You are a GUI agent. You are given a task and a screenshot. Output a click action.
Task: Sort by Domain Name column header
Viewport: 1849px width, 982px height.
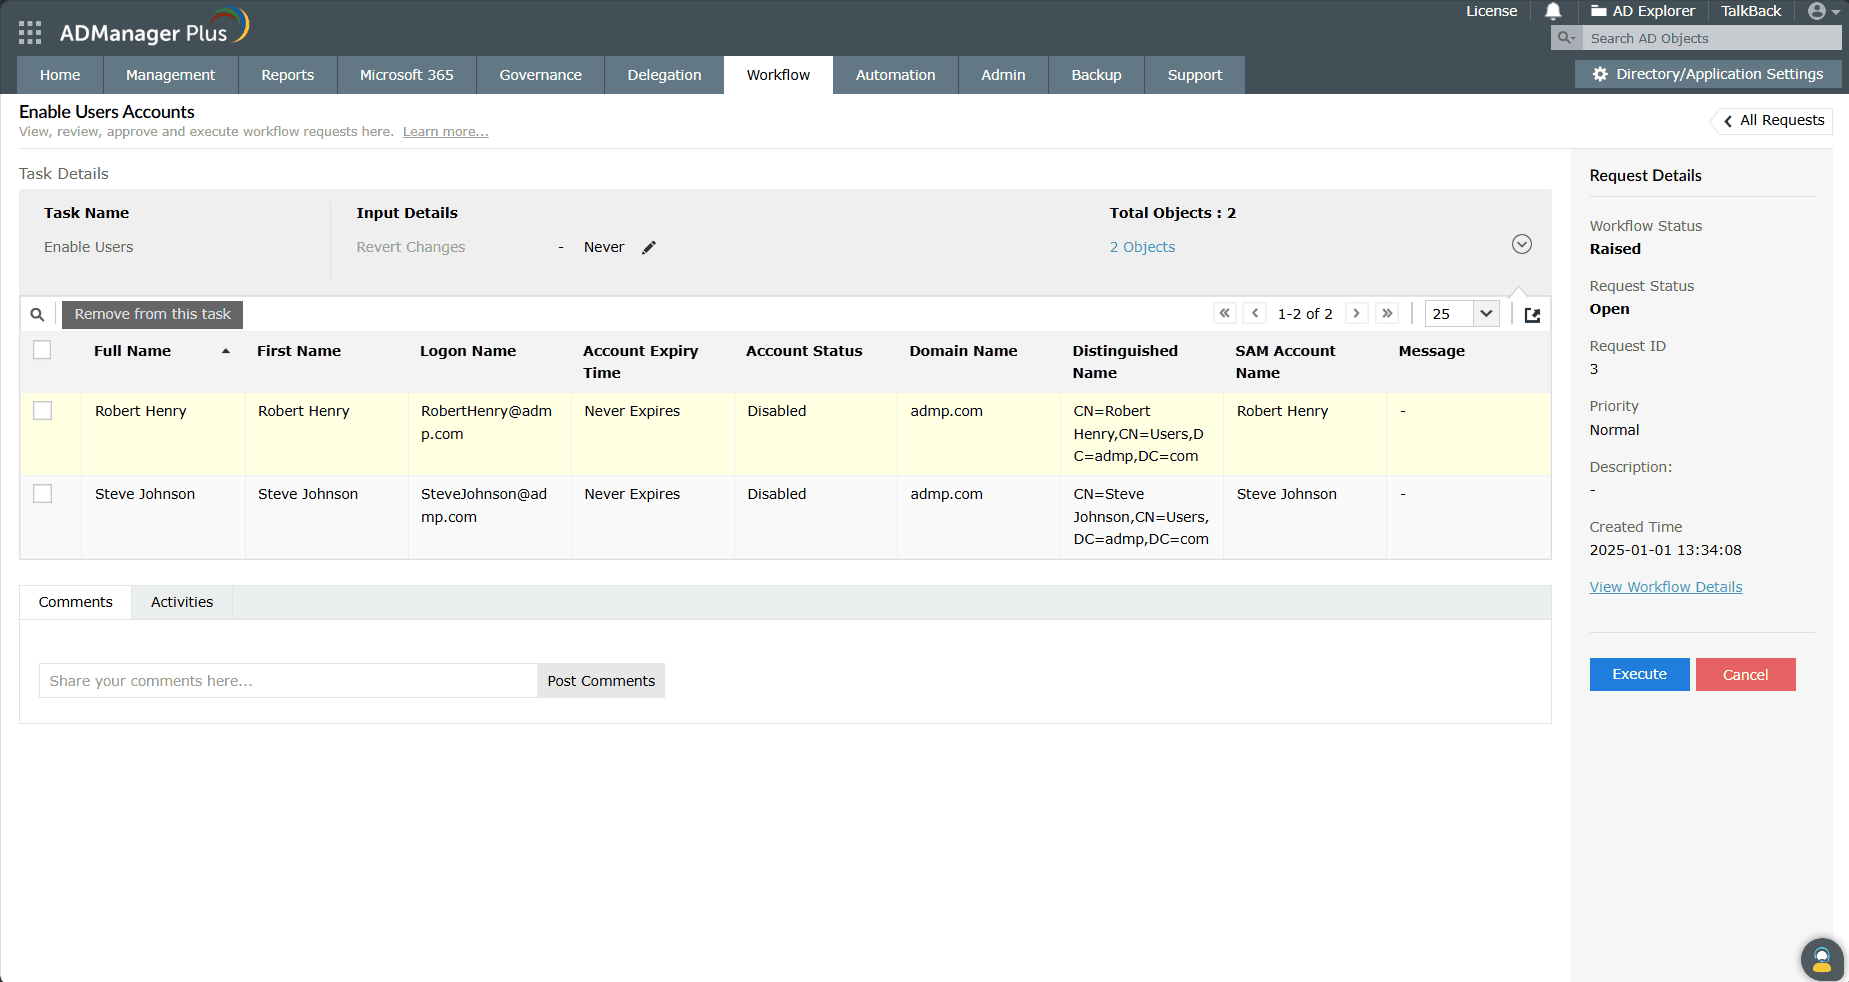click(x=964, y=351)
